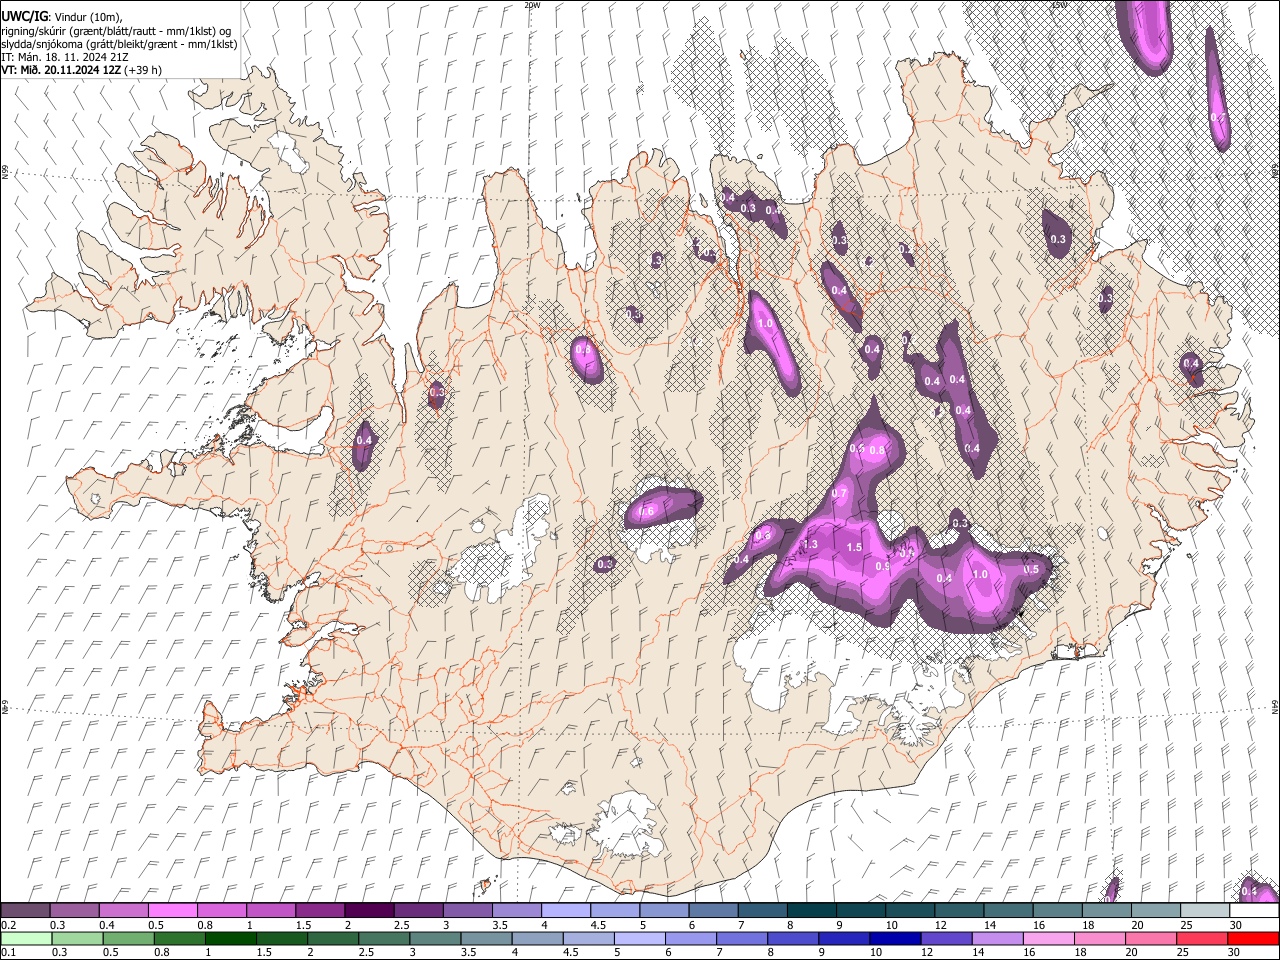This screenshot has width=1280, height=960.
Task: Pick the pale grey 25 swatch in upper scale
Action: 1205,911
